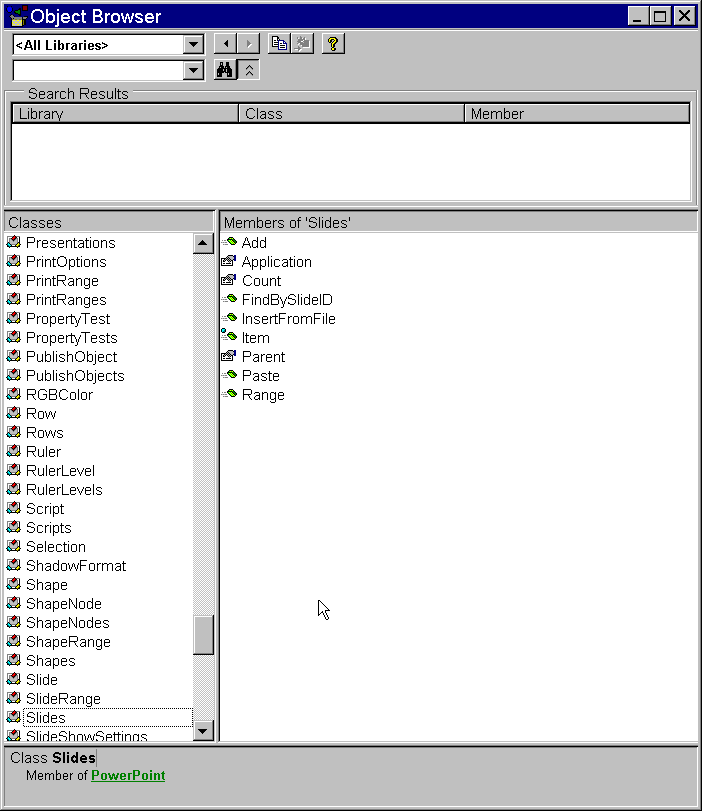Image resolution: width=702 pixels, height=811 pixels.
Task: Select the Ruler class
Action: pyautogui.click(x=43, y=452)
